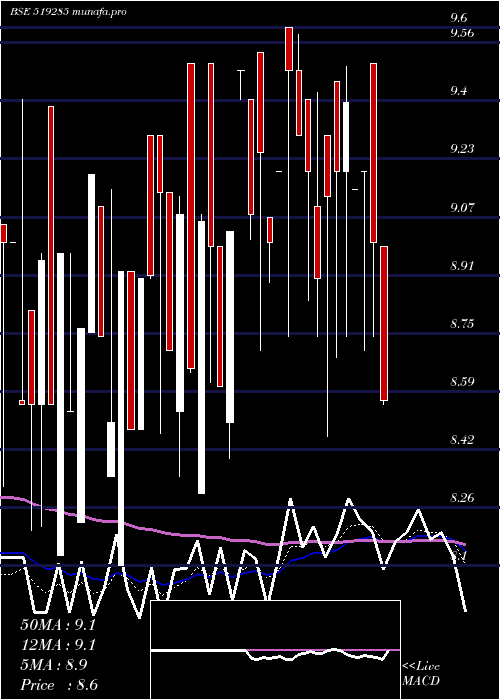
Task: Click the 8.59 price axis label
Action: [x=462, y=382]
